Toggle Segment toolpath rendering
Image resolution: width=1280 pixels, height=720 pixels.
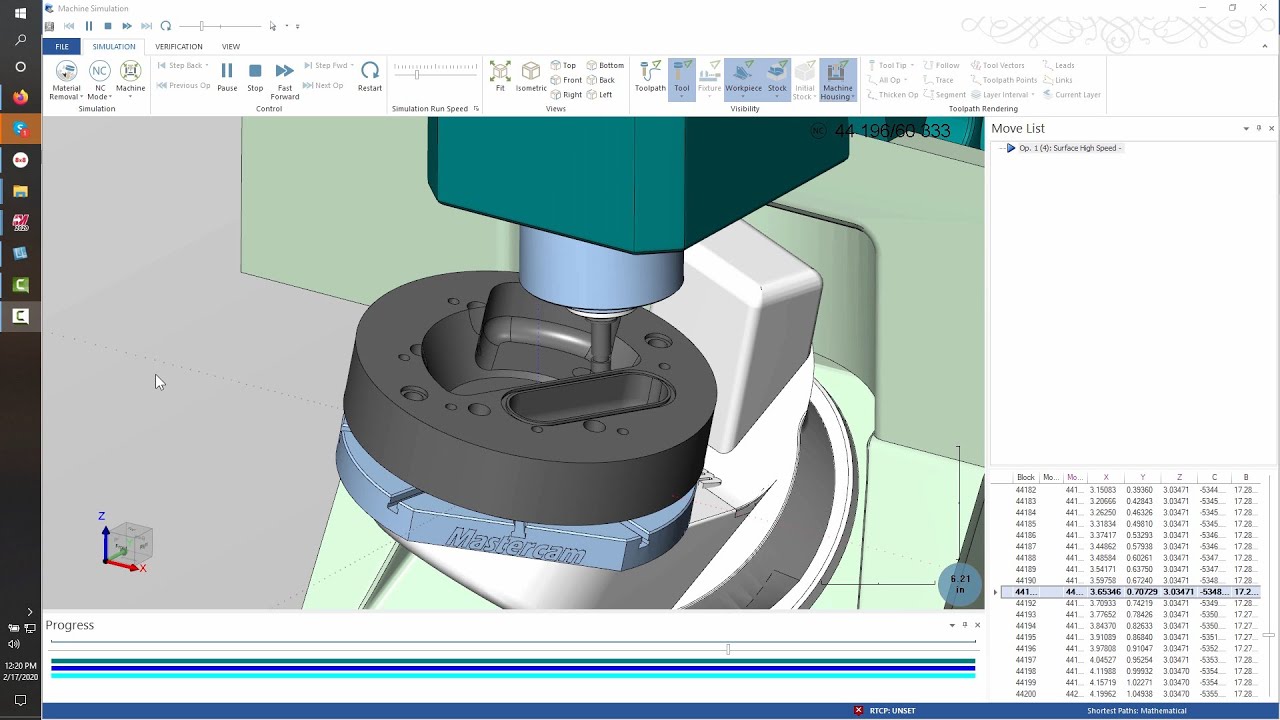click(x=944, y=95)
